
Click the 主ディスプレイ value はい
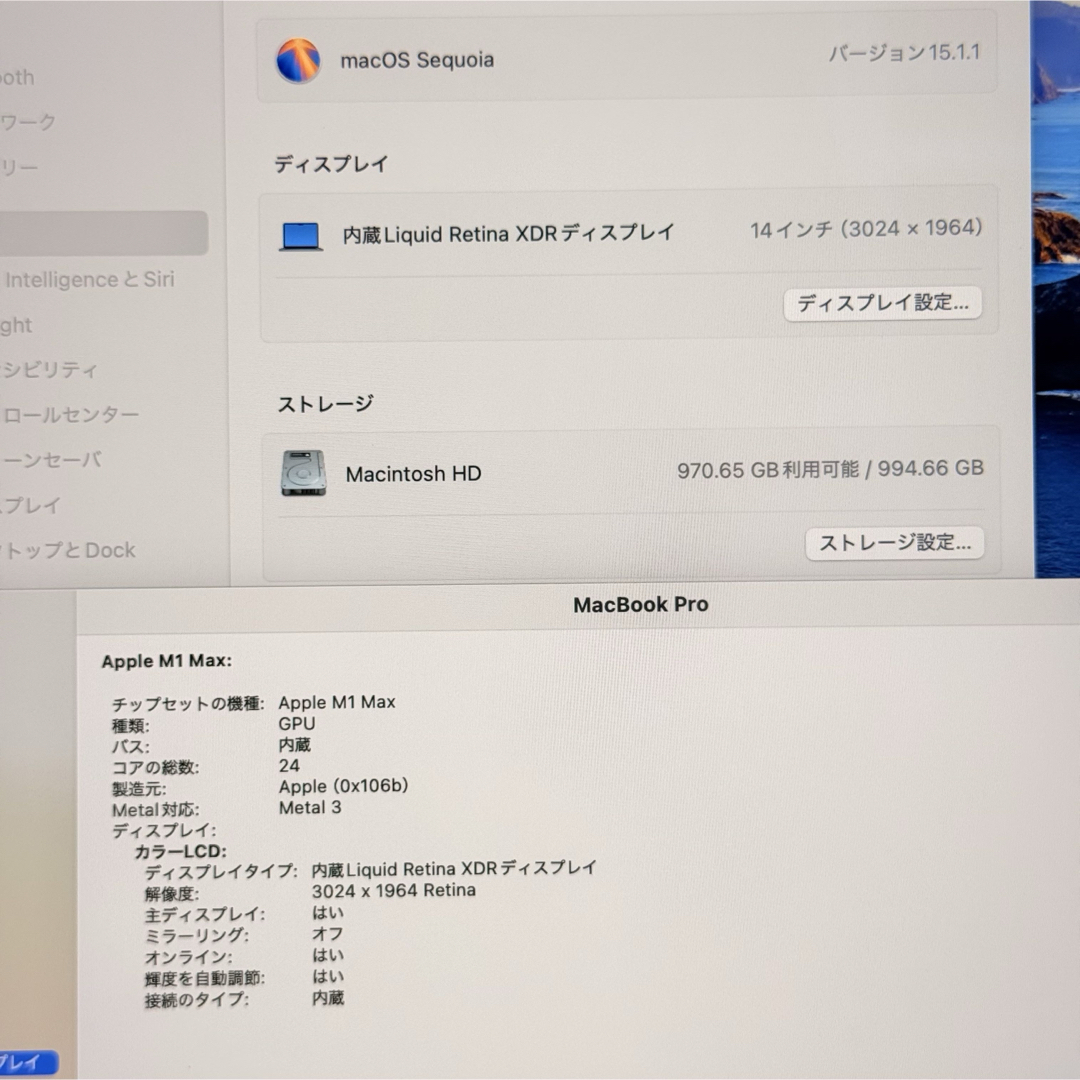click(328, 913)
